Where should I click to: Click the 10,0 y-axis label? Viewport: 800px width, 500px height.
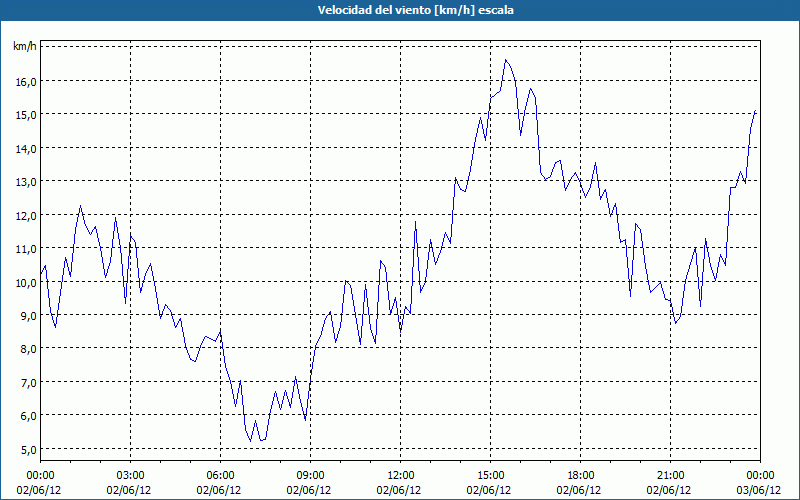coord(25,282)
